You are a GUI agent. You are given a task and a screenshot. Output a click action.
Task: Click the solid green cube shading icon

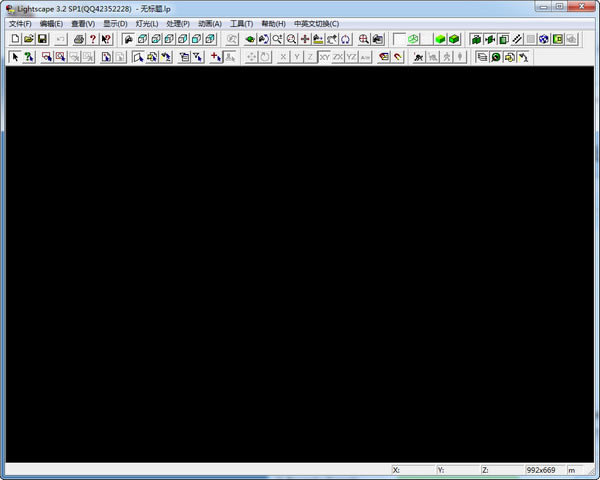click(x=440, y=39)
